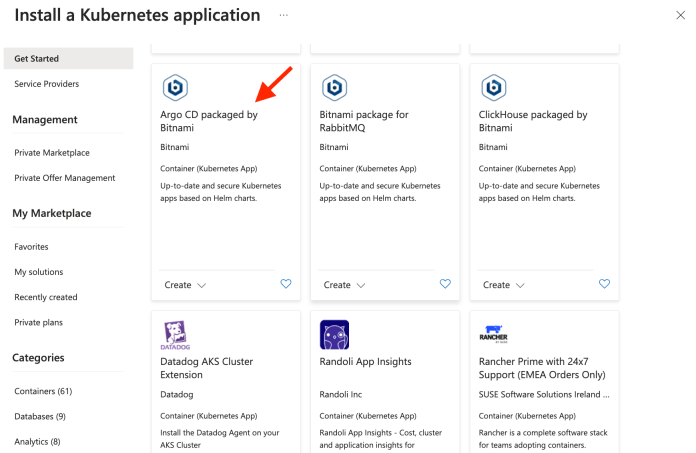Click SUSE Software Solutions Ireland publisher

544,394
